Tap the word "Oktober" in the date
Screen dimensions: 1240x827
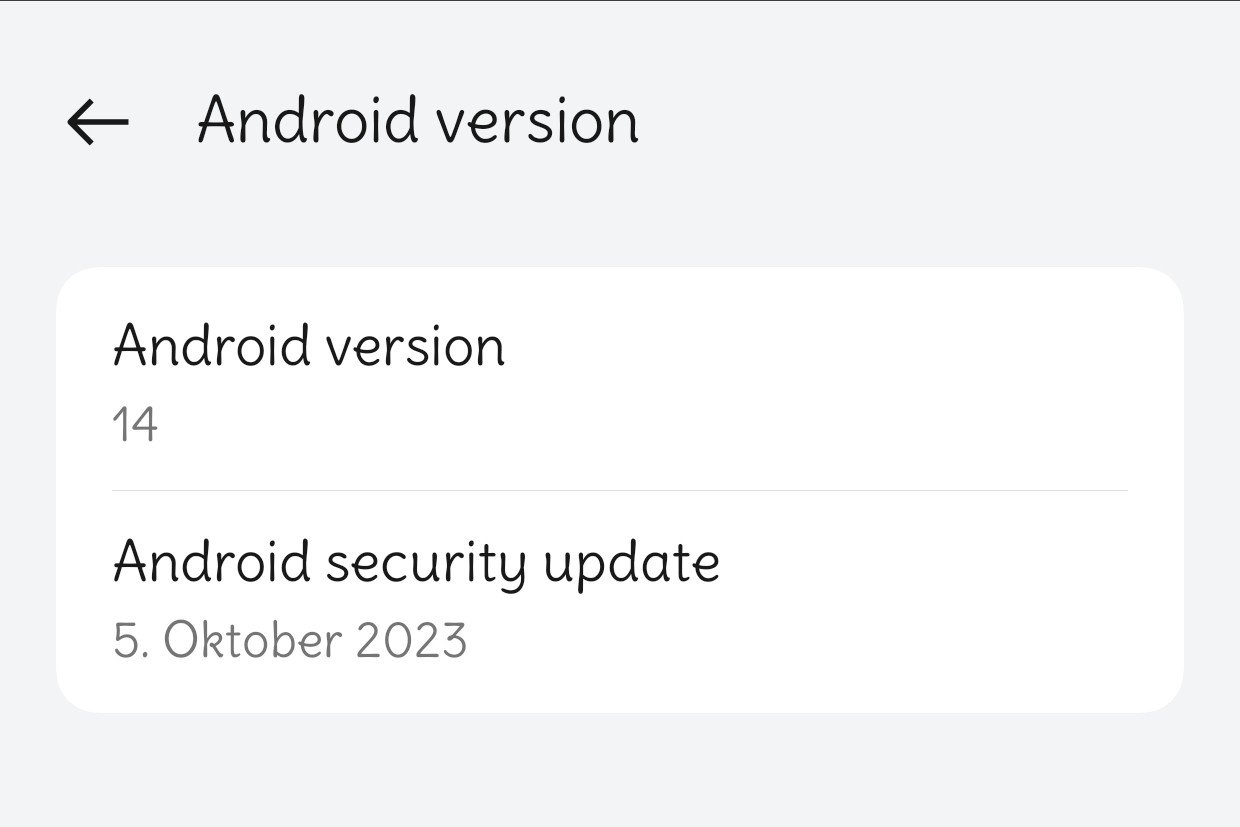(x=251, y=640)
